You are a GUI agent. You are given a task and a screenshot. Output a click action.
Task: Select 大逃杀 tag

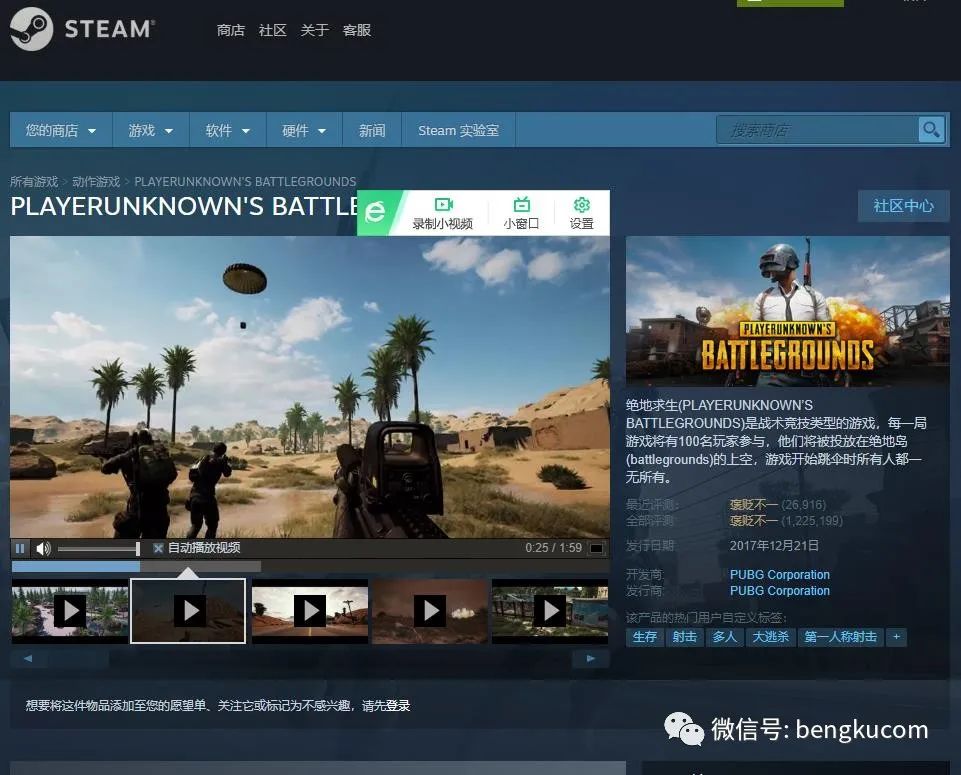pyautogui.click(x=770, y=637)
